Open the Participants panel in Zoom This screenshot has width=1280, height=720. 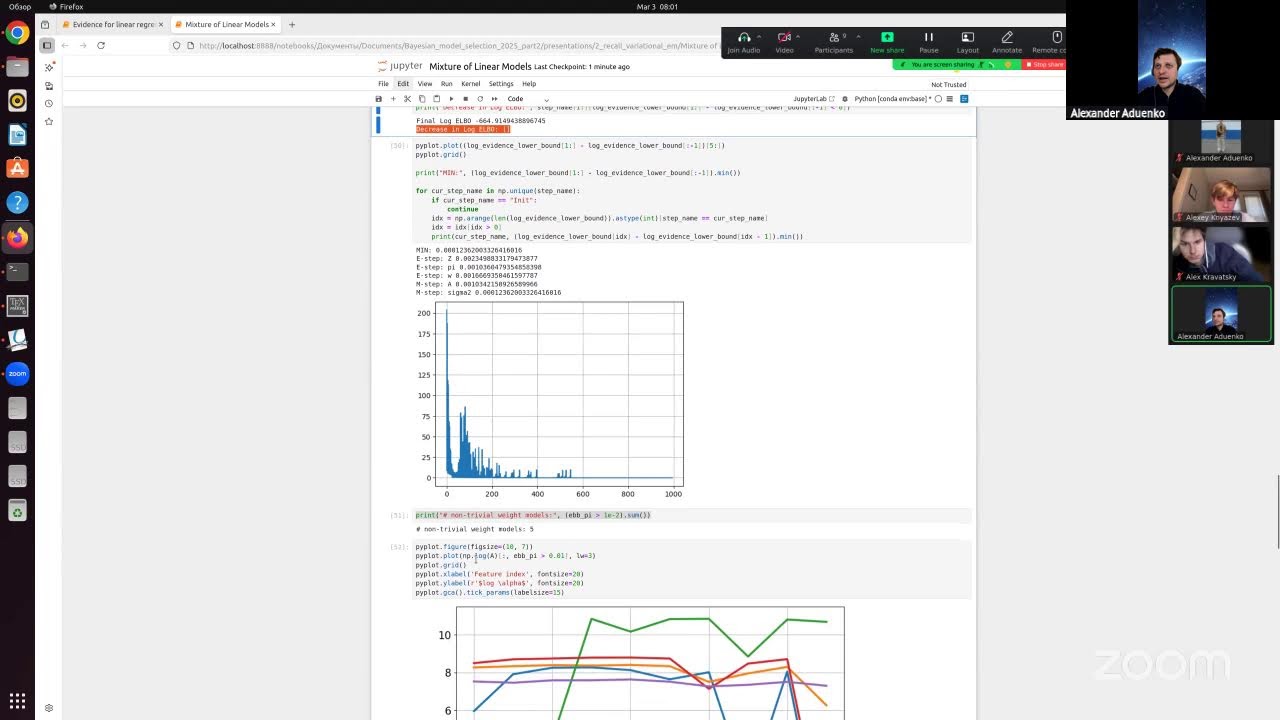click(833, 42)
